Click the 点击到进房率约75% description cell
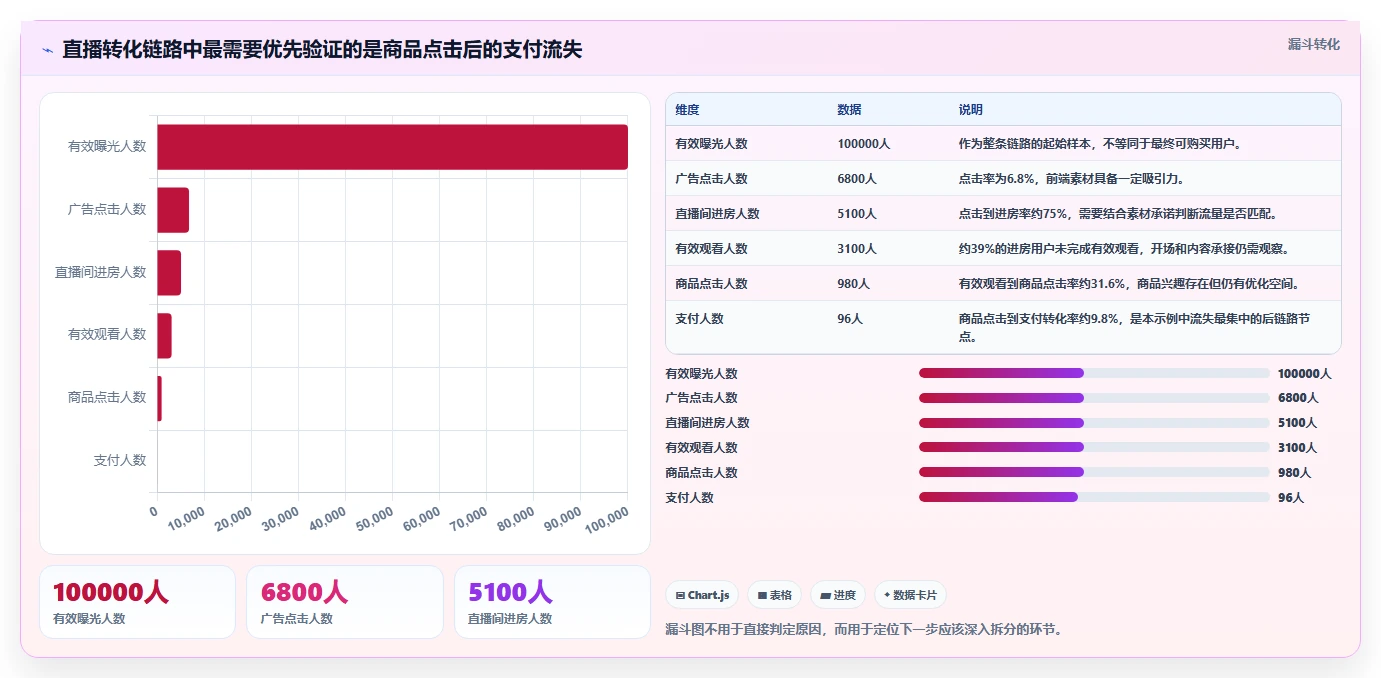This screenshot has height=678, width=1381. click(1118, 214)
